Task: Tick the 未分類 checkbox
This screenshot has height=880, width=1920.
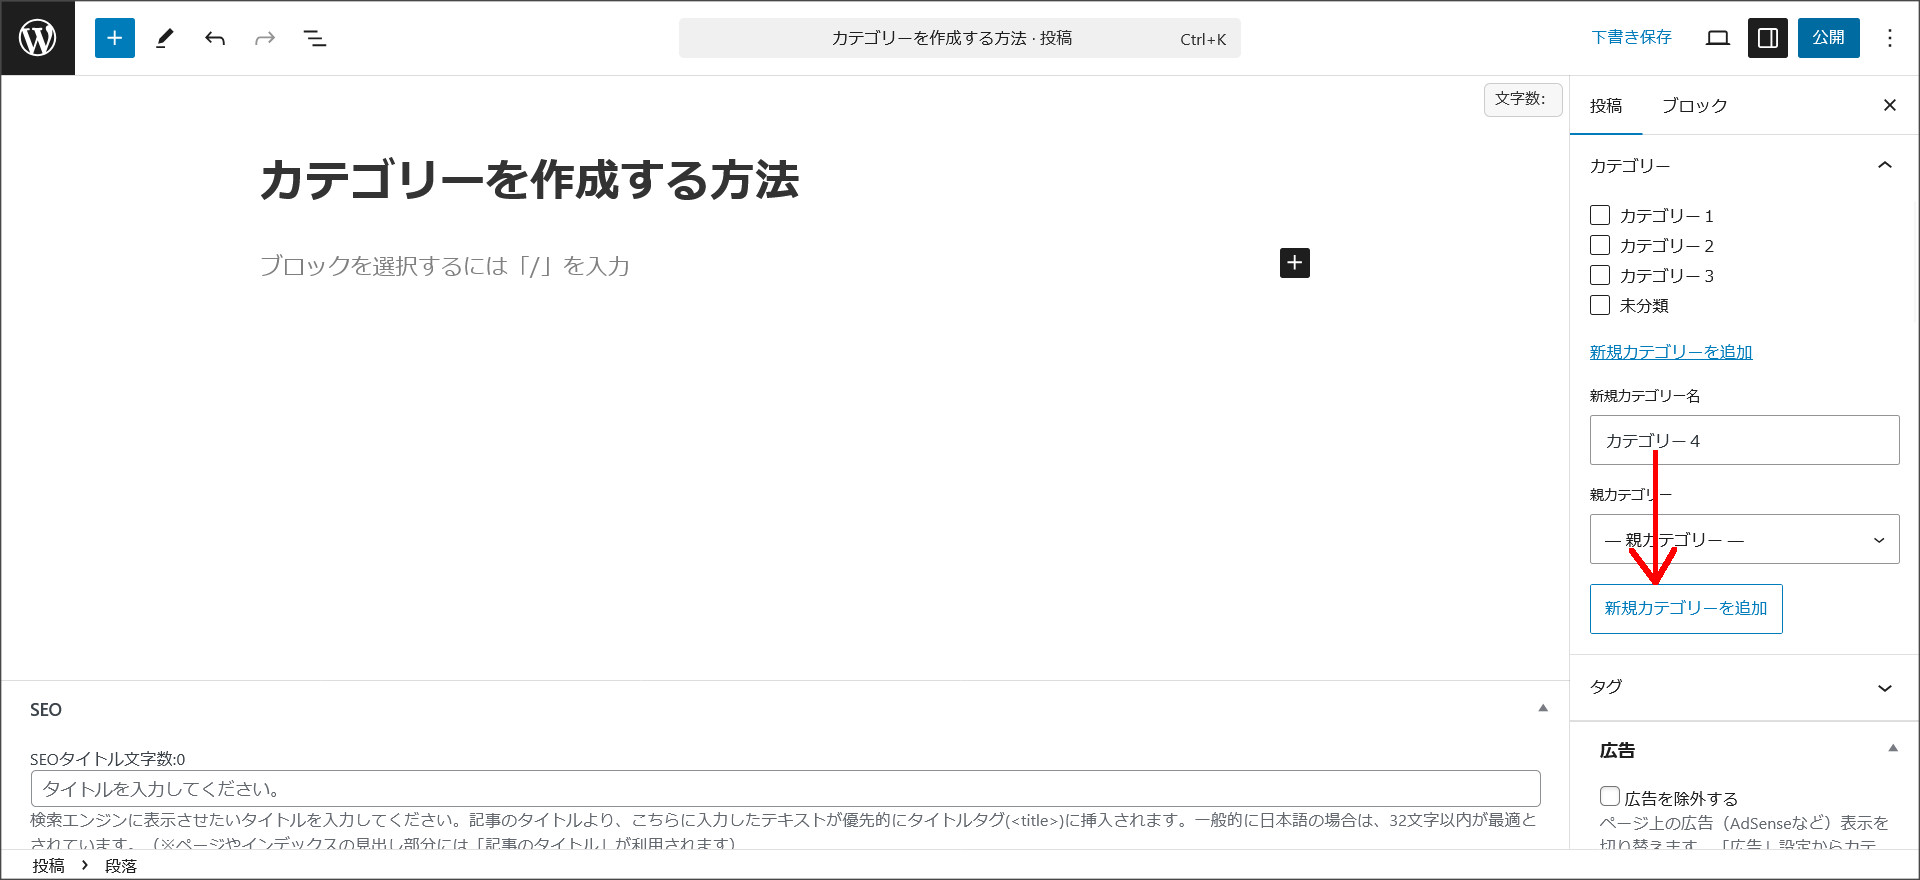Action: (x=1600, y=305)
